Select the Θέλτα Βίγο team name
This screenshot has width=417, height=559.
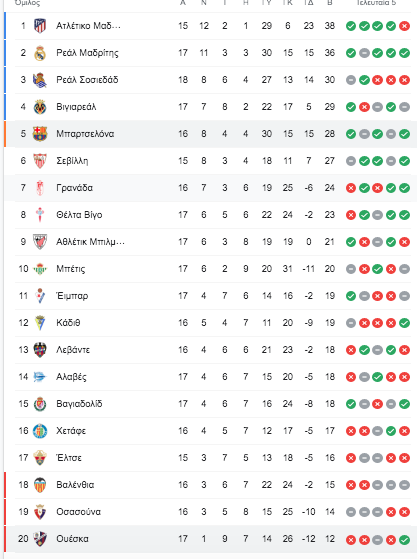pos(79,215)
